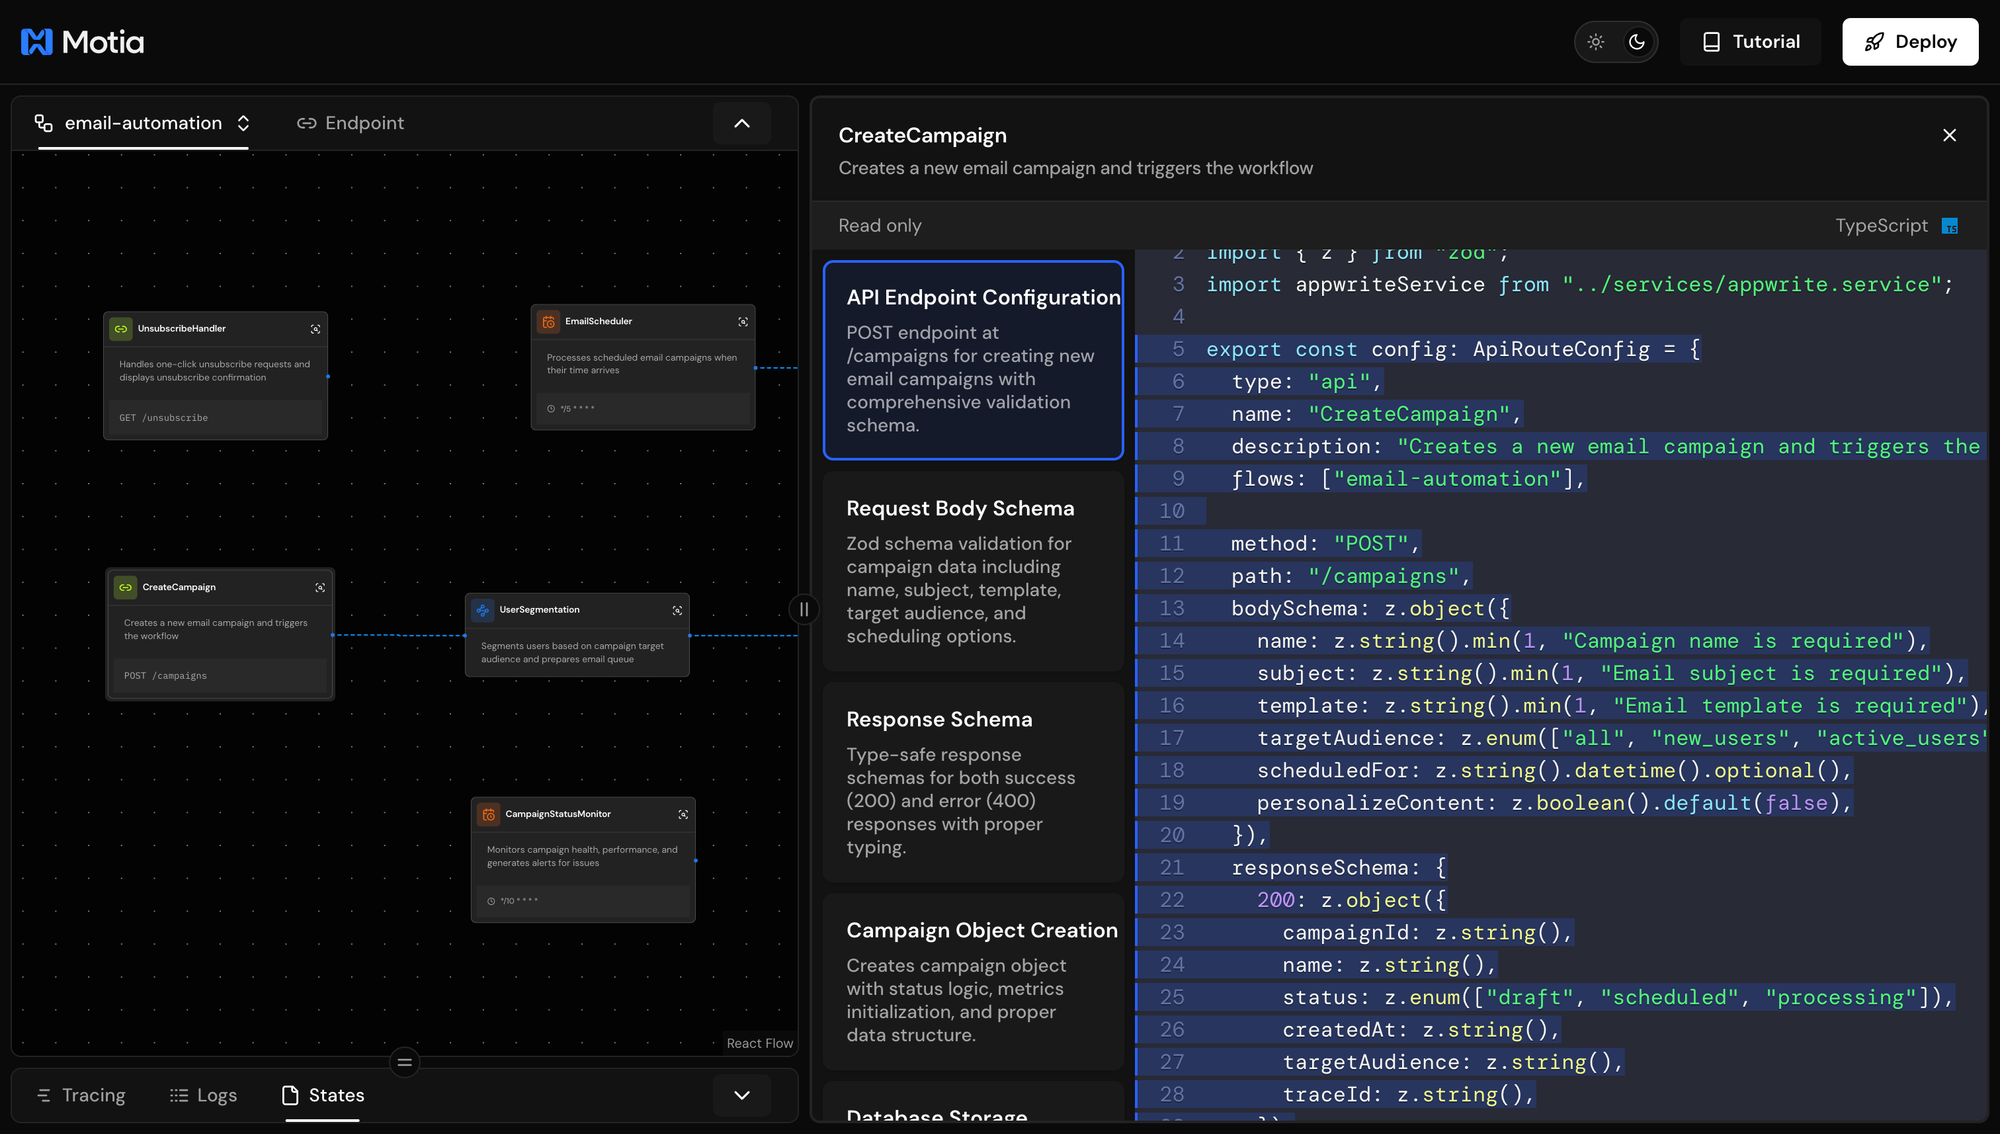Open EmailScheduler node code viewer icon
The image size is (2000, 1134).
tap(743, 322)
